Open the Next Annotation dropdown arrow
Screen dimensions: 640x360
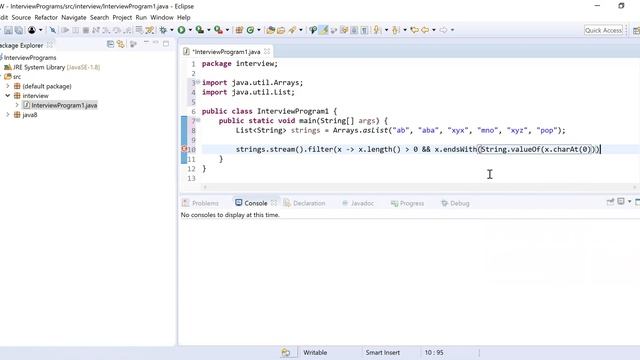387,30
